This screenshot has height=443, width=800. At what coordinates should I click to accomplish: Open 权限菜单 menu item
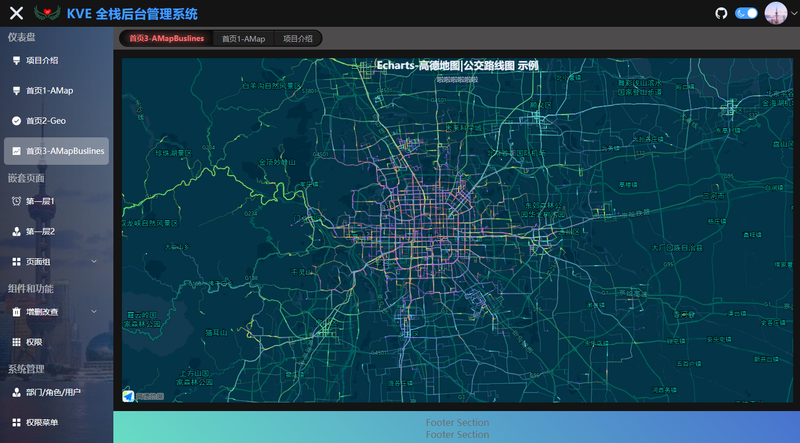click(56, 422)
